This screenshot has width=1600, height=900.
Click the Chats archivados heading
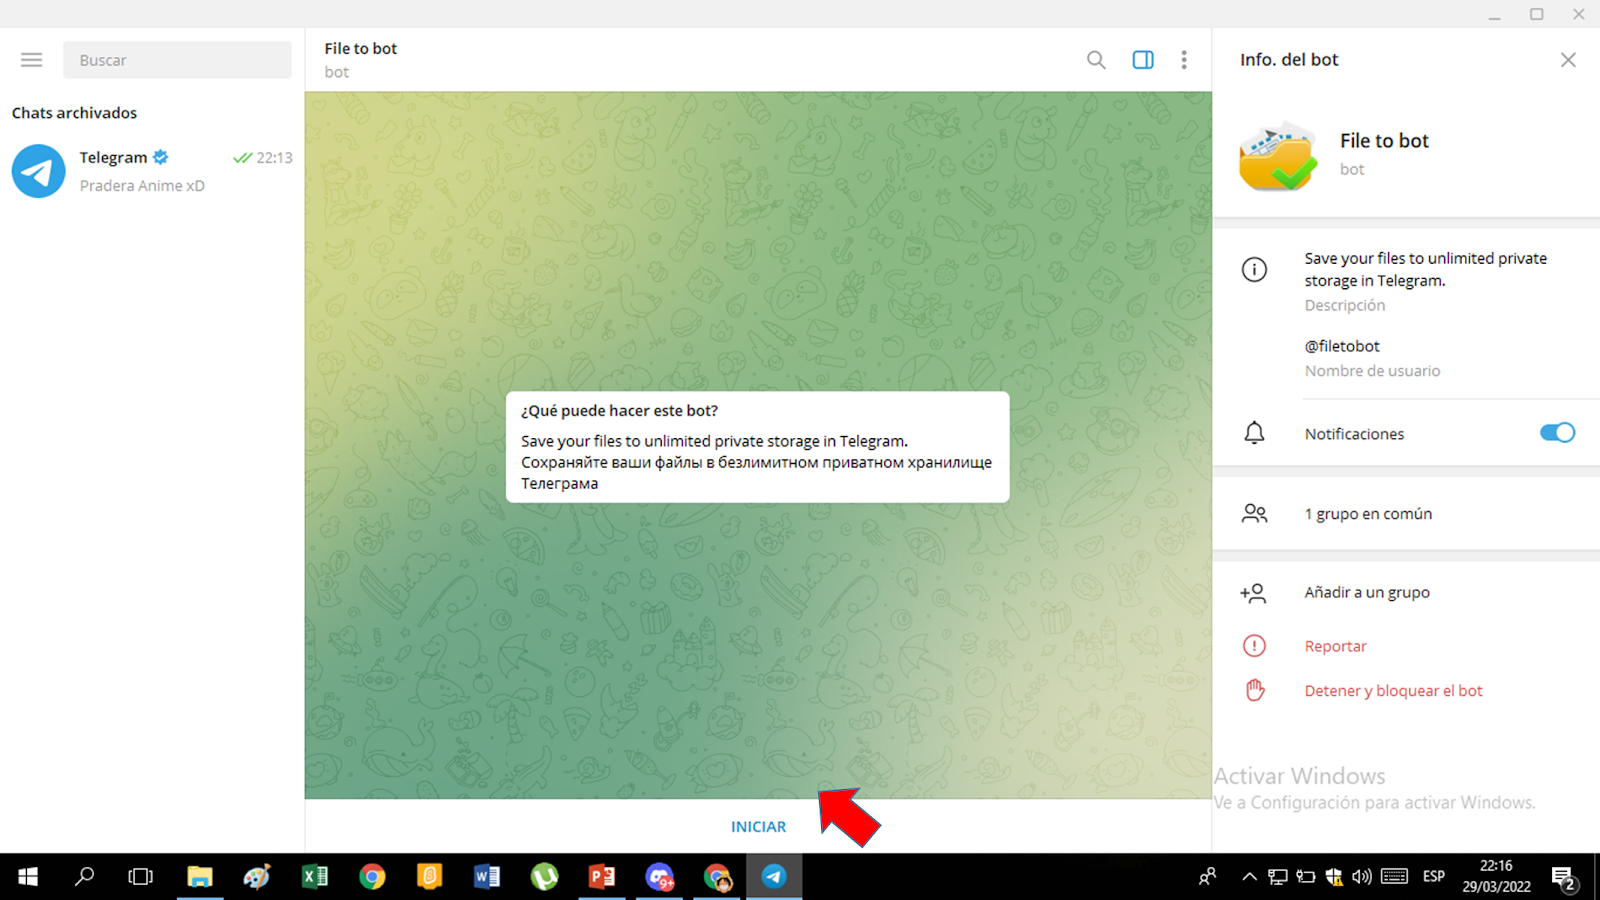click(74, 113)
